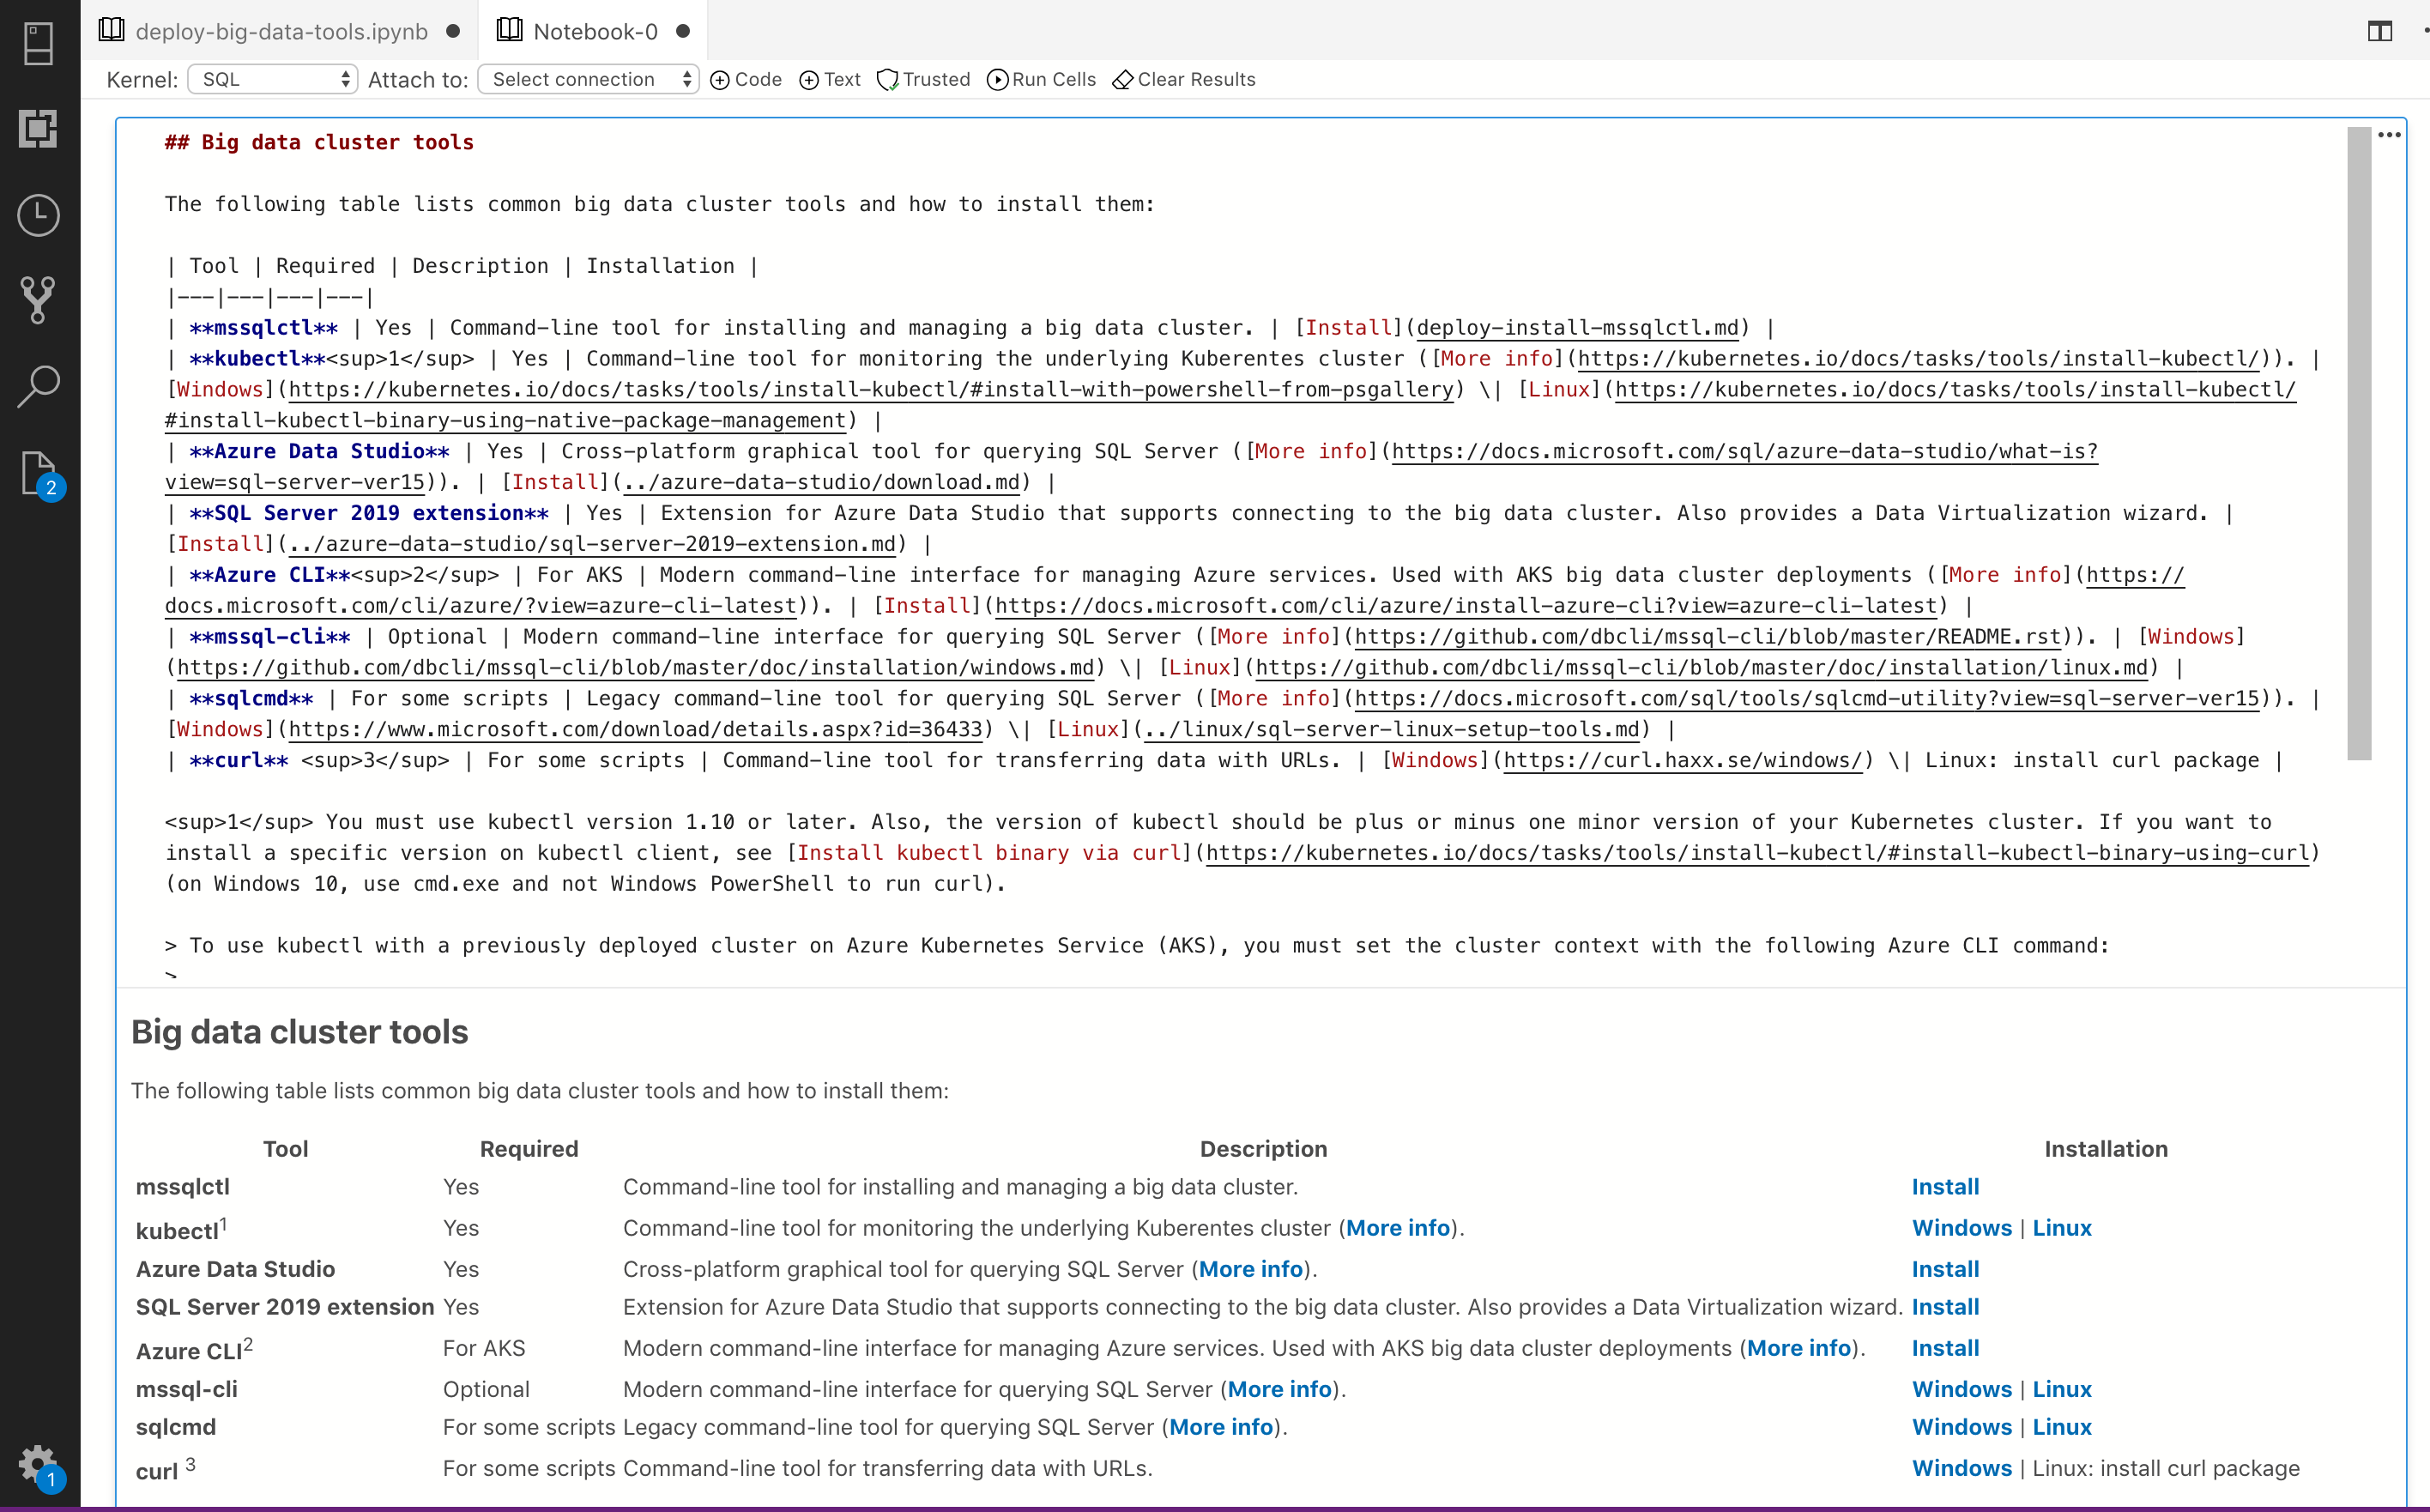
Task: Click the Trusted shield toggle
Action: click(x=922, y=79)
